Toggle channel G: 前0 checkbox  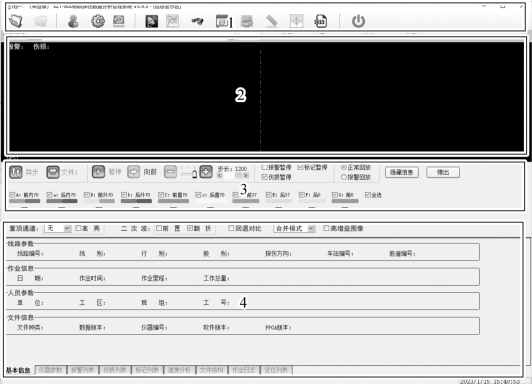coord(335,195)
